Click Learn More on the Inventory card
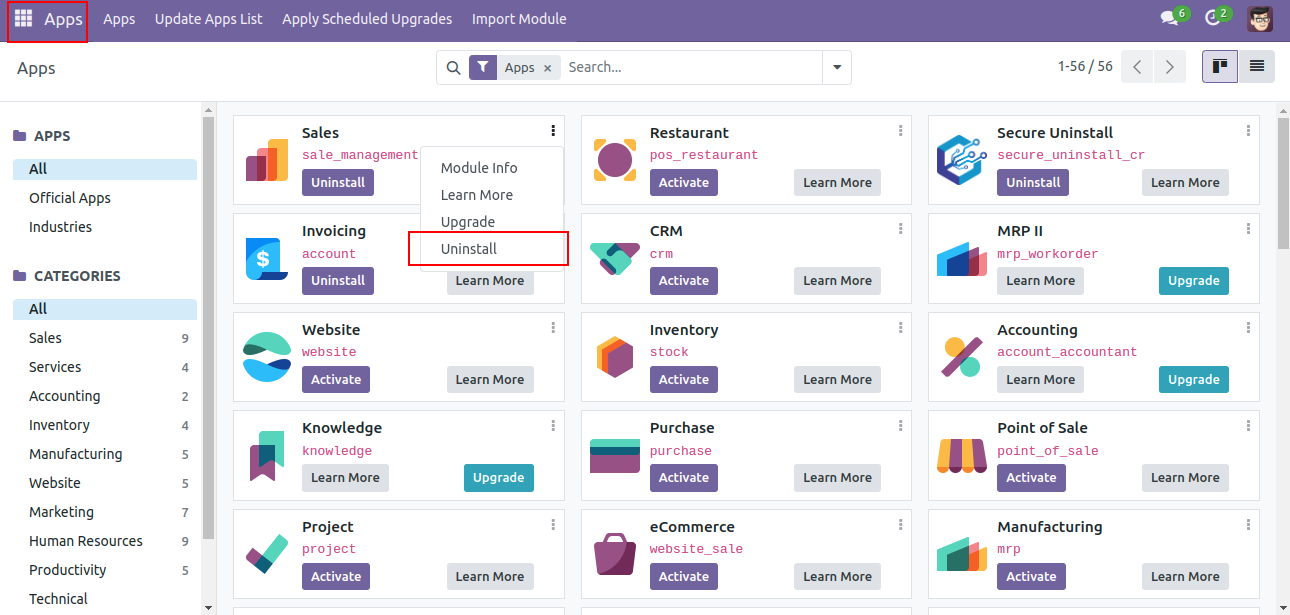This screenshot has width=1290, height=615. (x=838, y=380)
